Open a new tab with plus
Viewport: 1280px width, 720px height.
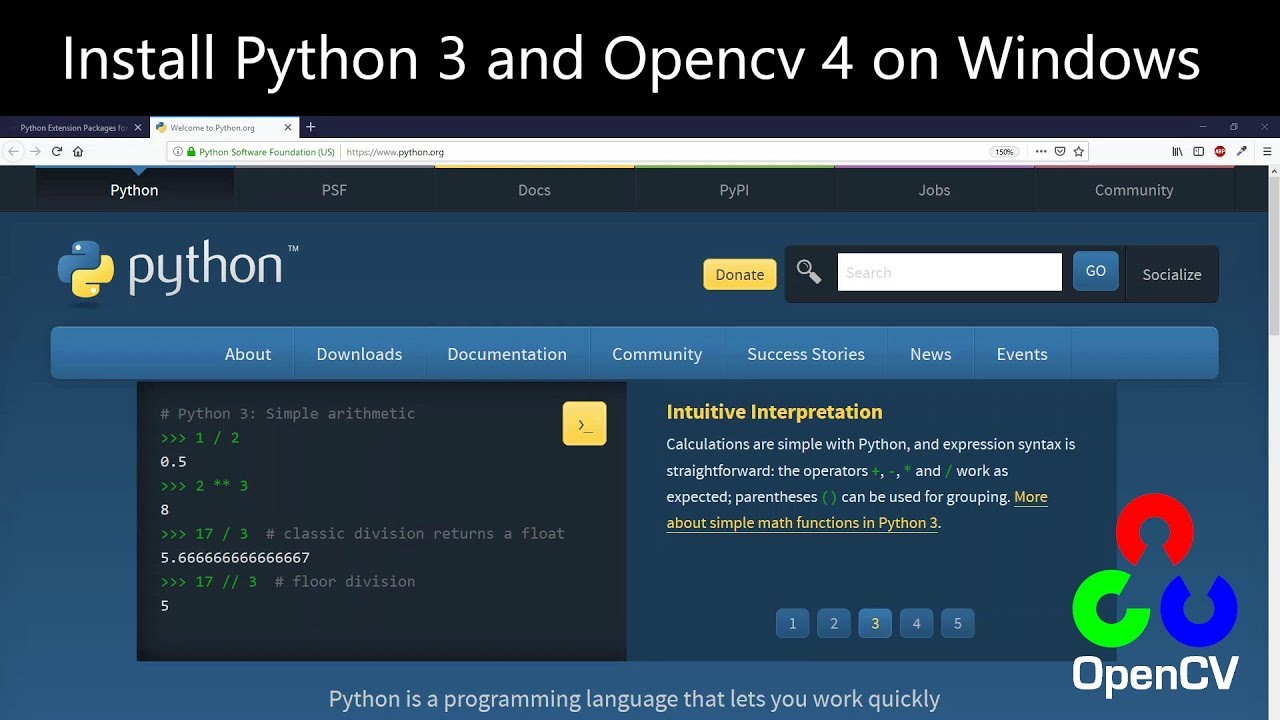[x=311, y=127]
